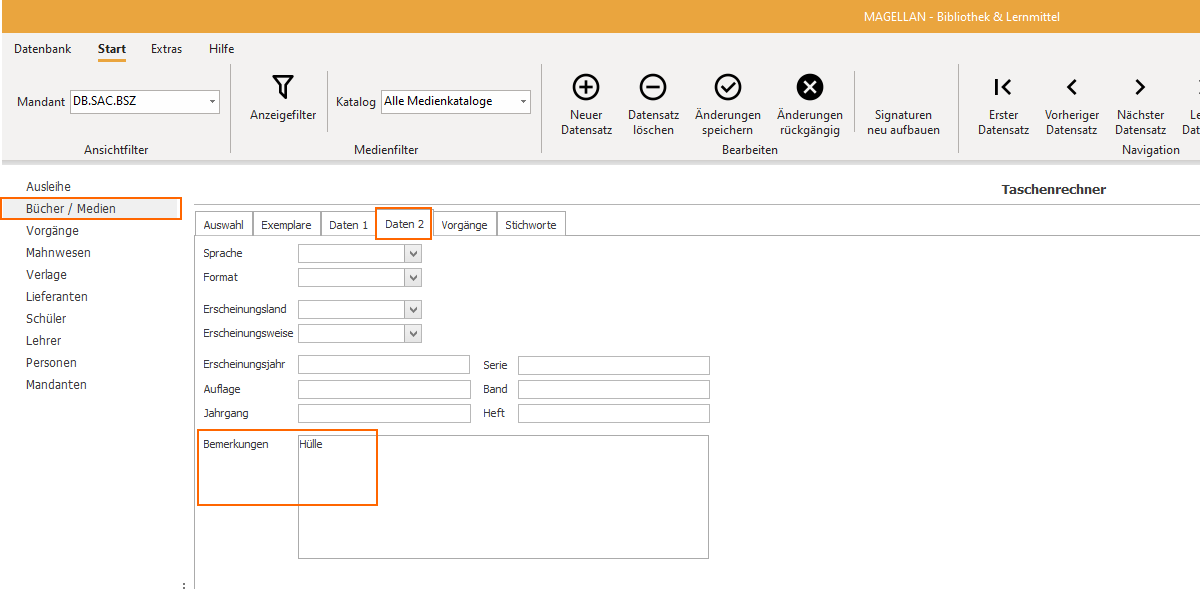Viewport: 1200px width, 589px height.
Task: Click the Anzeigefilter funnel icon
Action: coord(283,87)
